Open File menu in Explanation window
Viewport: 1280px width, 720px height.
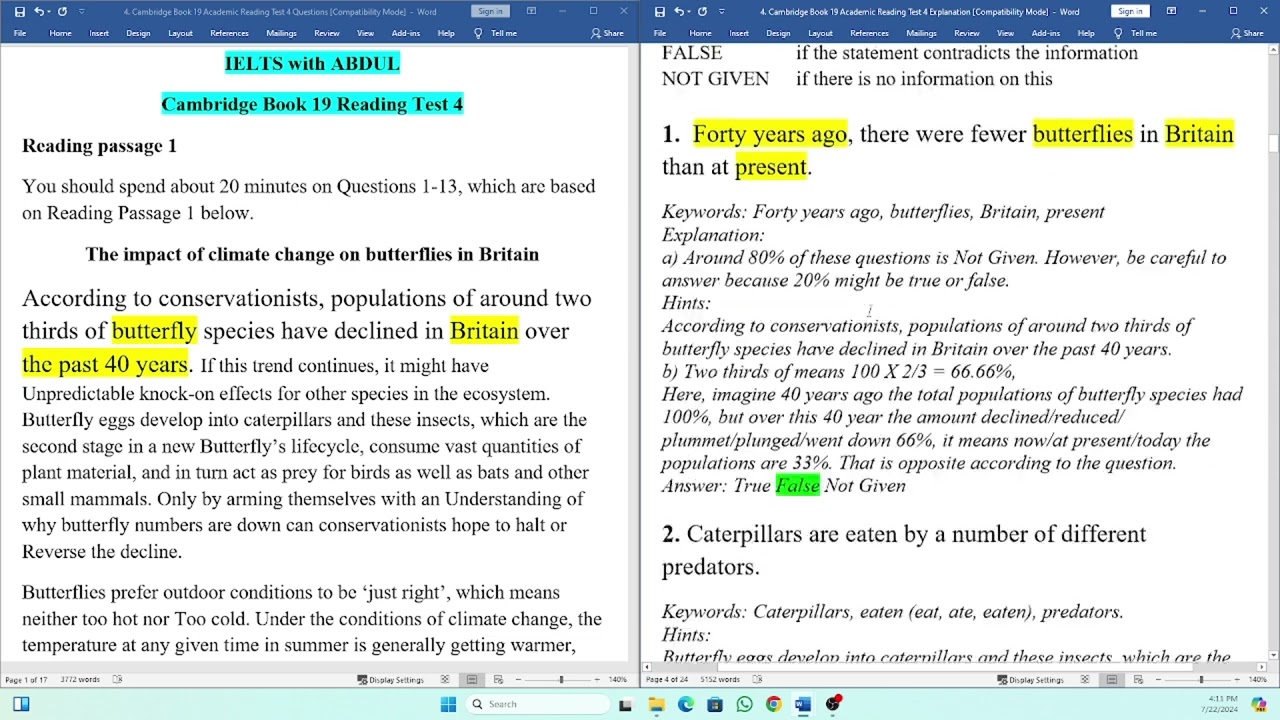[660, 33]
